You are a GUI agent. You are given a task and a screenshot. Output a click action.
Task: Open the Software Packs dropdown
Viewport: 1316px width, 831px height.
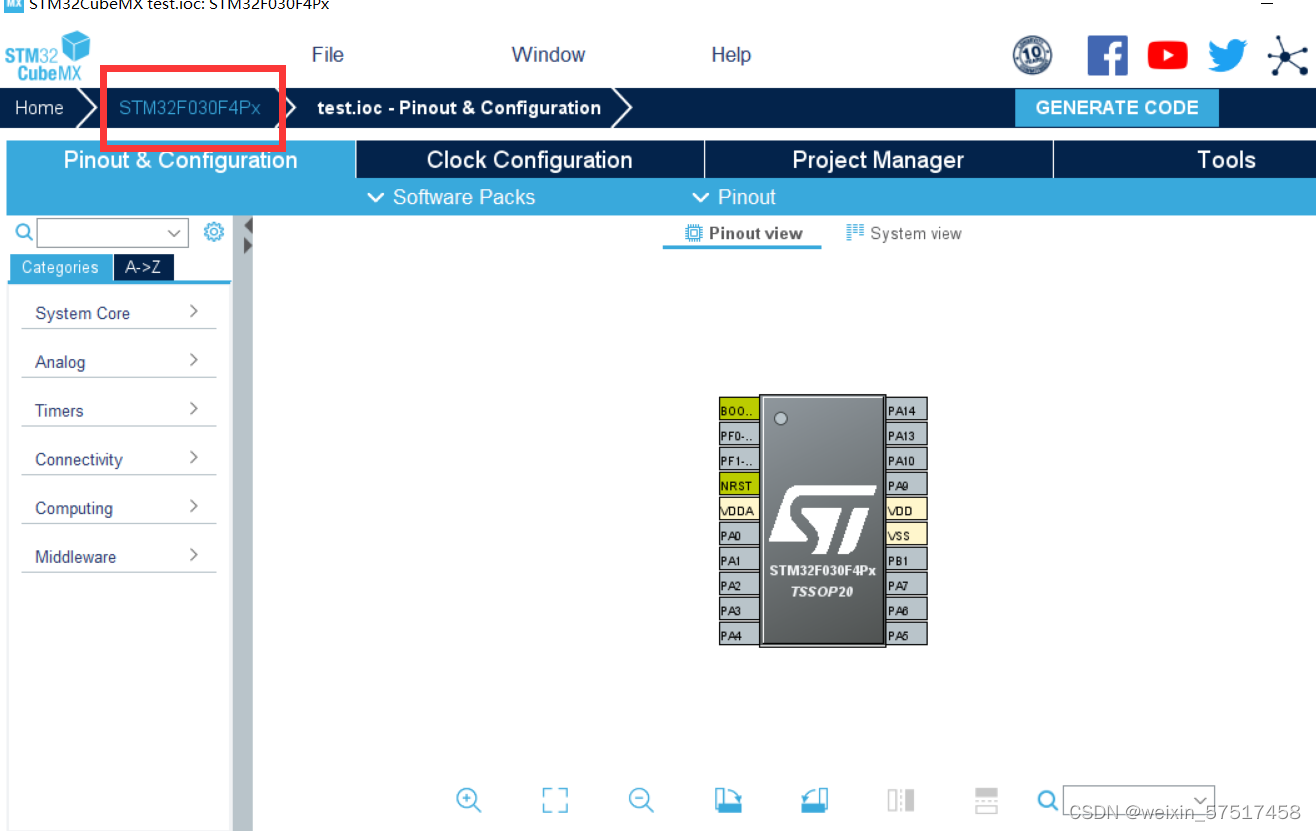(x=451, y=197)
